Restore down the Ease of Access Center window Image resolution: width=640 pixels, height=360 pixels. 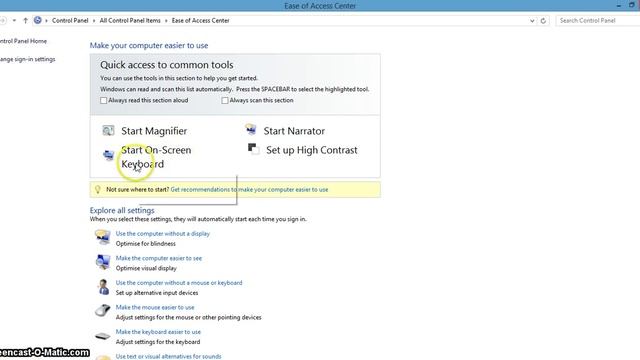632,5
